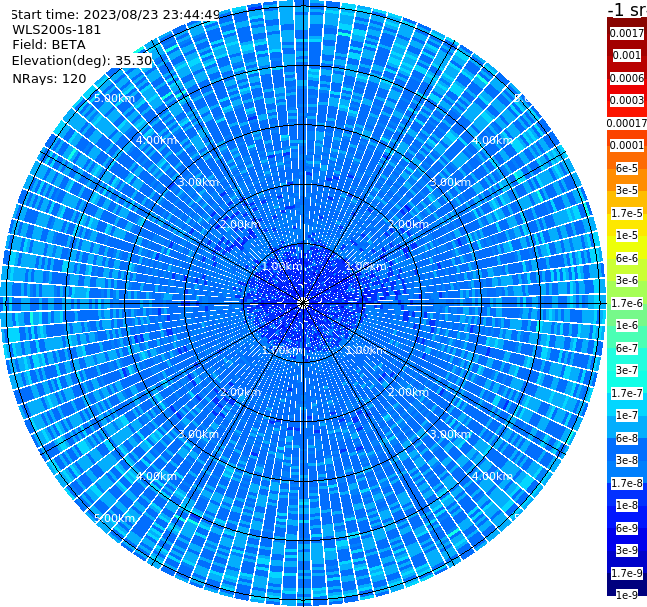The image size is (647, 607).
Task: Click the 5.00km range label in lower-left quadrant
Action: pyautogui.click(x=114, y=518)
